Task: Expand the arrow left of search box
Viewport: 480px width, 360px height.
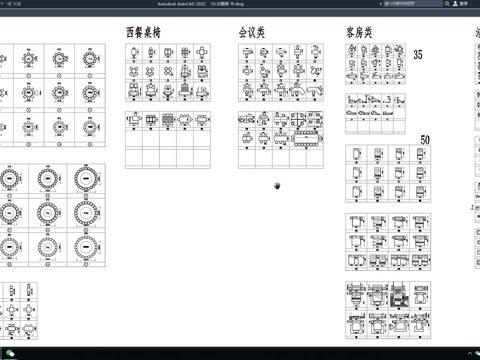Action: coord(380,4)
